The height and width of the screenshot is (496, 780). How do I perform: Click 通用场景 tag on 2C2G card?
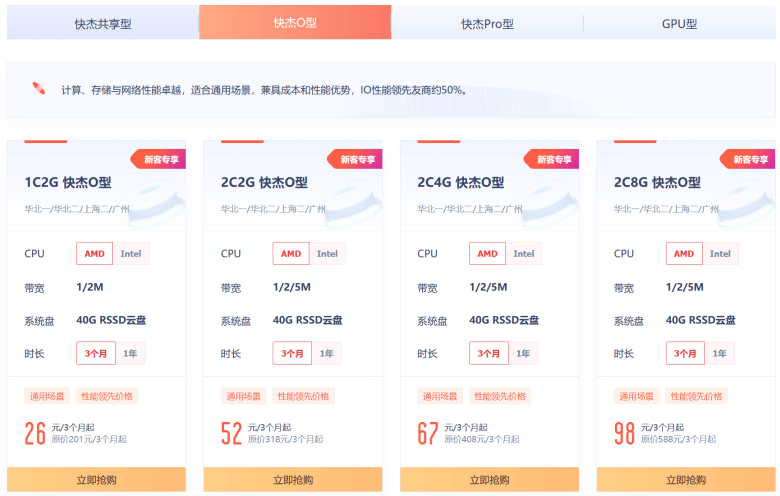(244, 396)
